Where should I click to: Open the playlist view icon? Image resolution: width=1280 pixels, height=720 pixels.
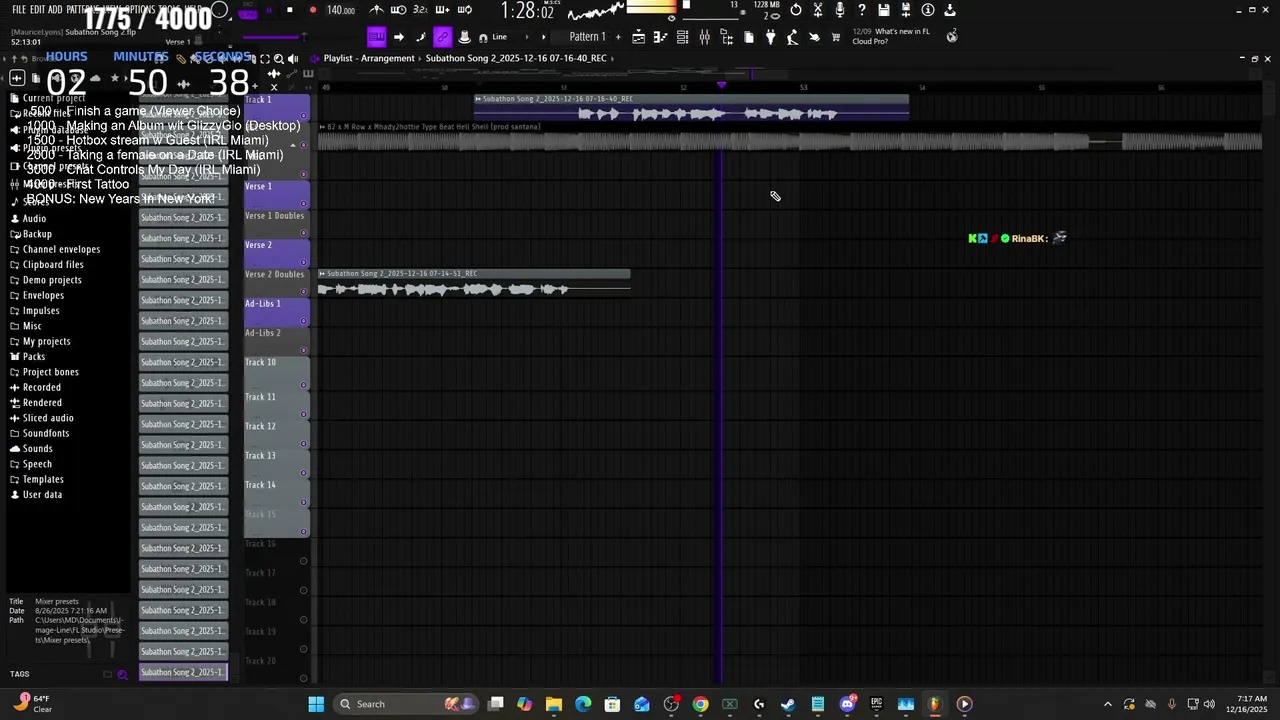(638, 37)
